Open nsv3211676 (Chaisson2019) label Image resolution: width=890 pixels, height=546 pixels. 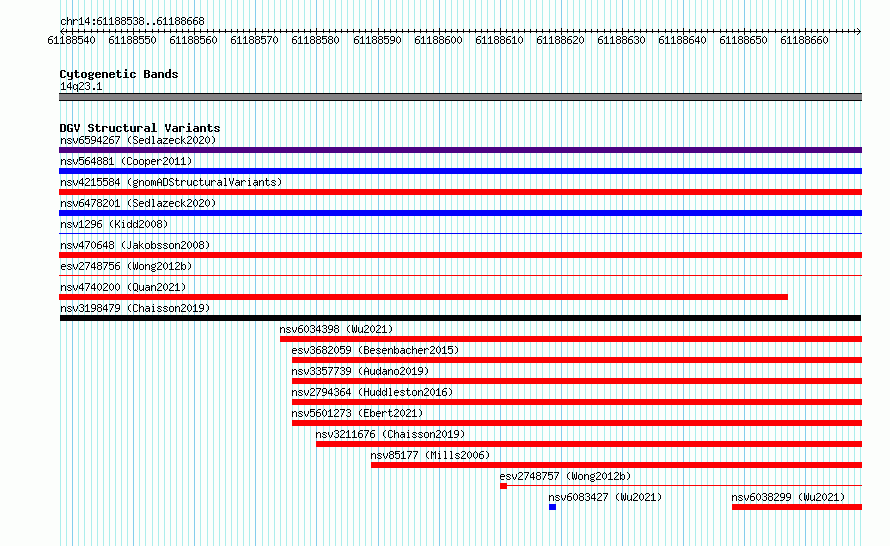tap(391, 434)
